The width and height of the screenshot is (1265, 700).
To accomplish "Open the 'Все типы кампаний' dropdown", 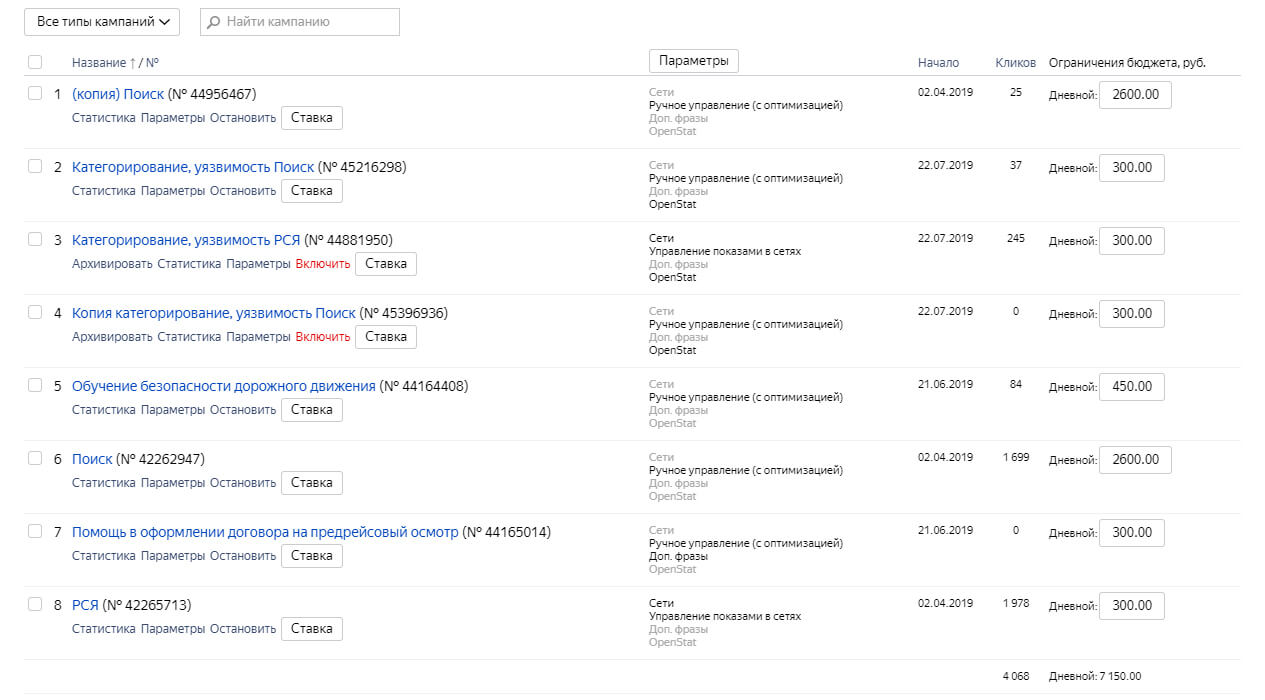I will point(102,21).
